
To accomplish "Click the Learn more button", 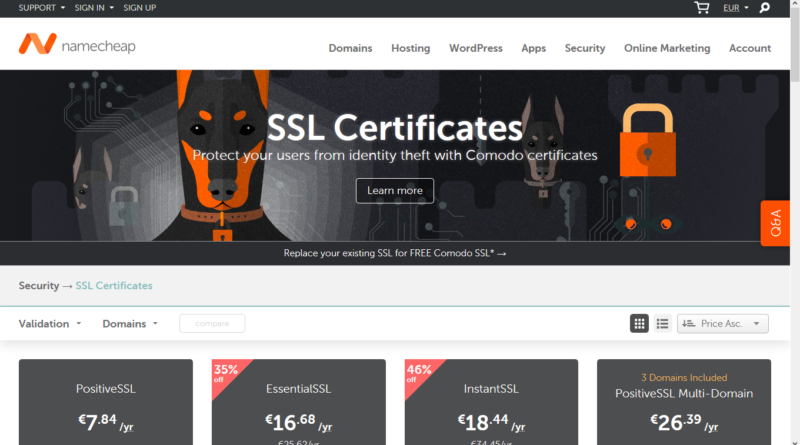I will [x=395, y=190].
